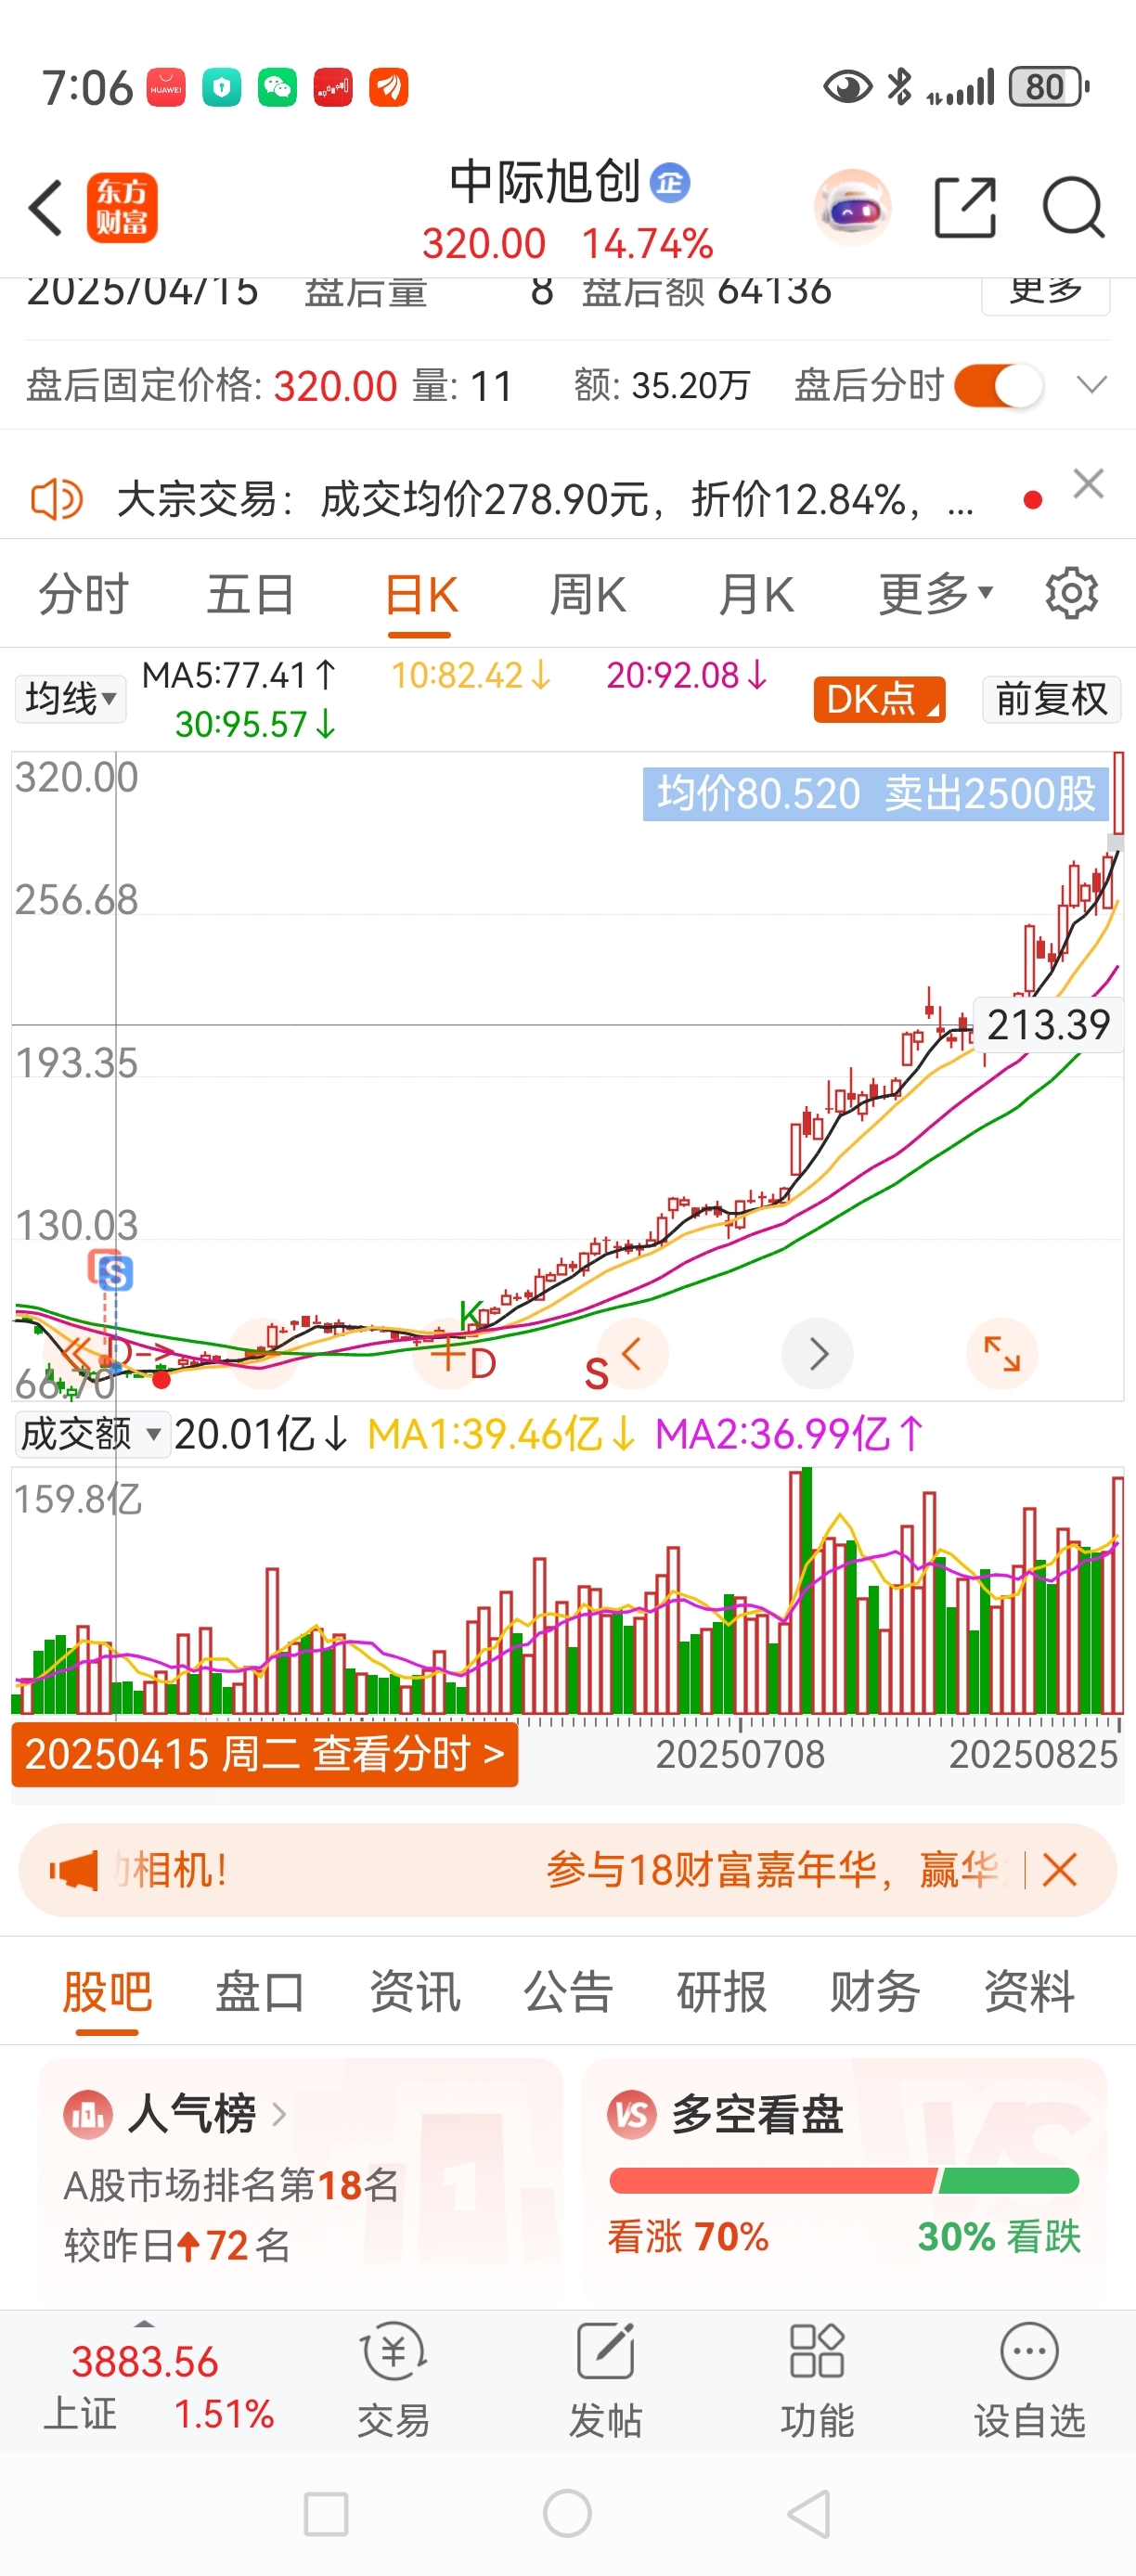Open the 更多 period dropdown
The height and width of the screenshot is (2576, 1136).
point(935,594)
